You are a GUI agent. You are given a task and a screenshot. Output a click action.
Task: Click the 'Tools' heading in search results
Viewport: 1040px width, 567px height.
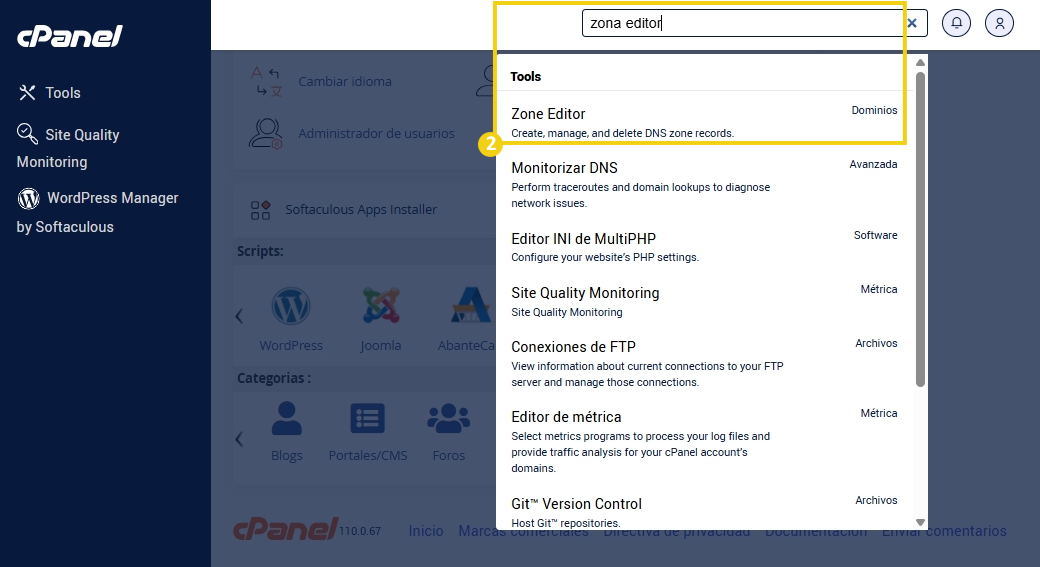click(x=525, y=76)
